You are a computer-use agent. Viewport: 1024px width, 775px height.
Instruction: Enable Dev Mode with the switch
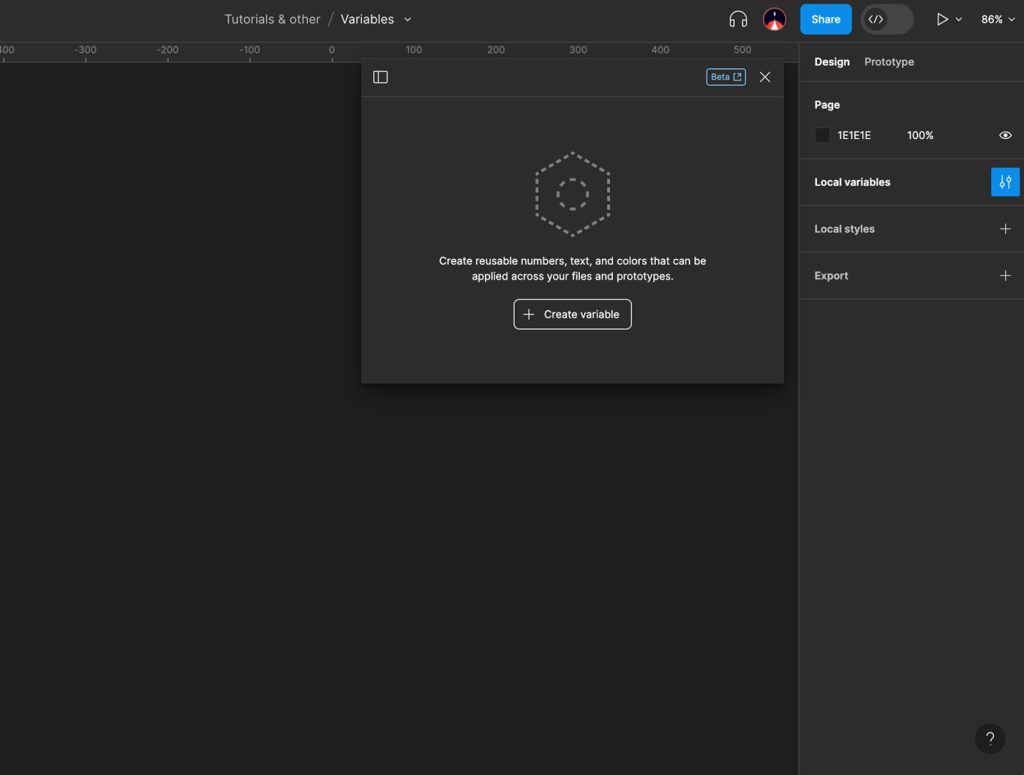point(886,18)
